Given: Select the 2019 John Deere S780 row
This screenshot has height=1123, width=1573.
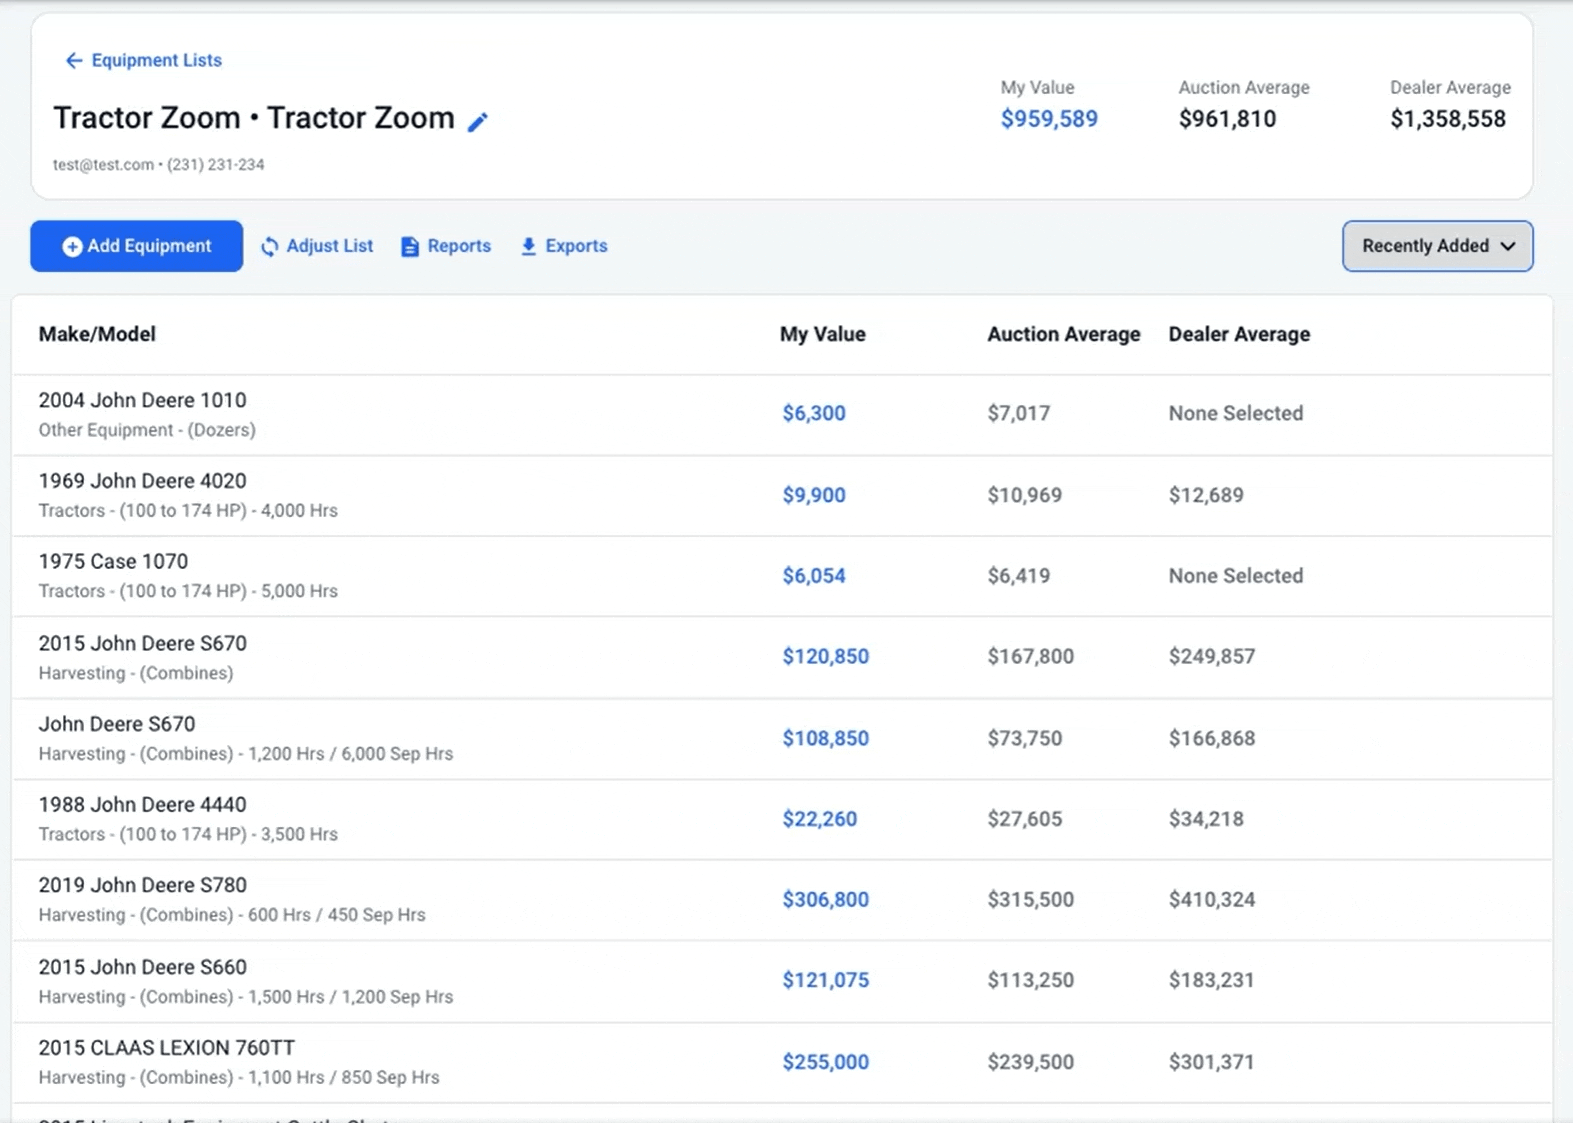Looking at the screenshot, I should click(x=782, y=900).
